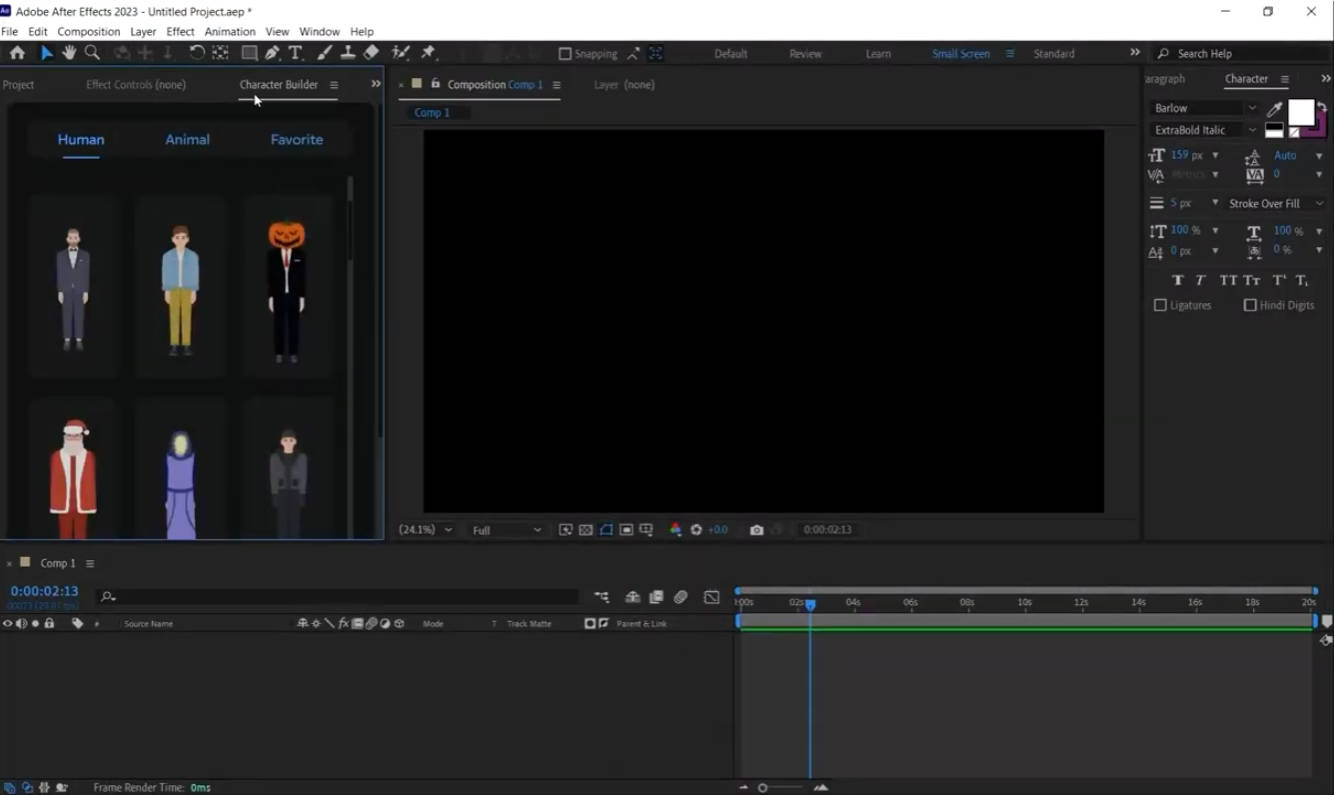Select the Pen tool
Screen dimensions: 1334x795
272,53
